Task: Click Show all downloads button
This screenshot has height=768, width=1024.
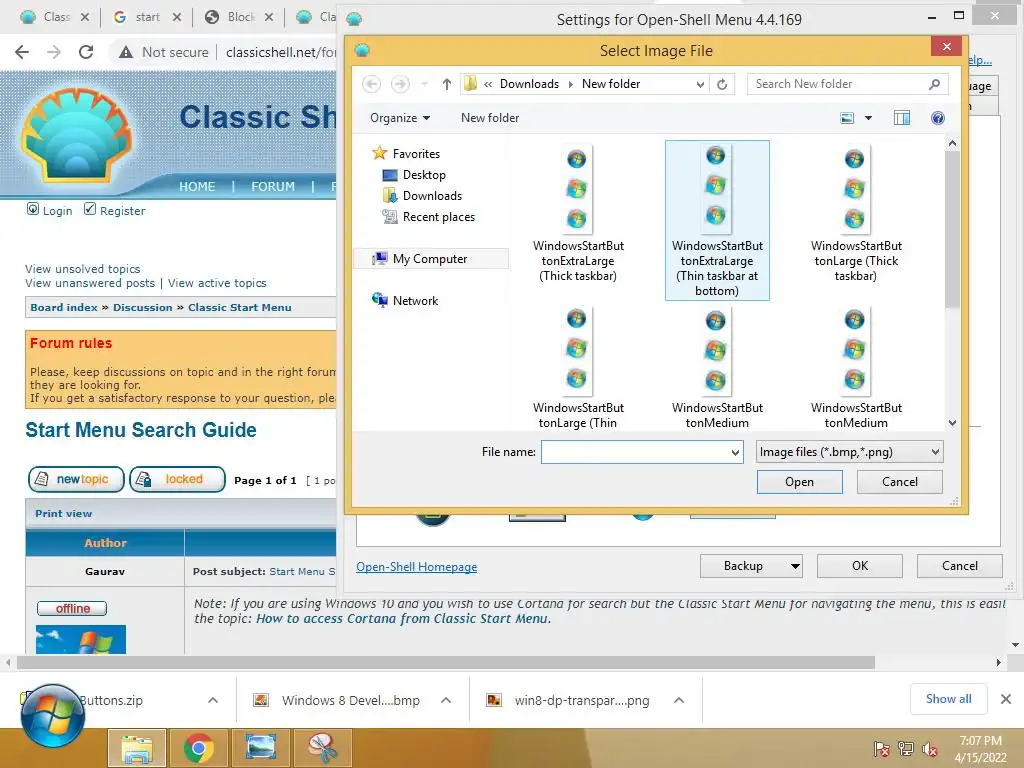Action: pos(948,699)
